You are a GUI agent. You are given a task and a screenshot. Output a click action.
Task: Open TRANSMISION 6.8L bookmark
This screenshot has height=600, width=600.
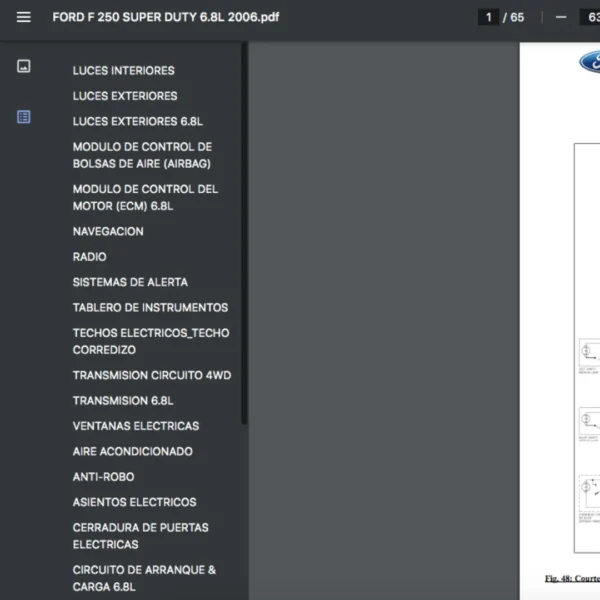click(123, 401)
